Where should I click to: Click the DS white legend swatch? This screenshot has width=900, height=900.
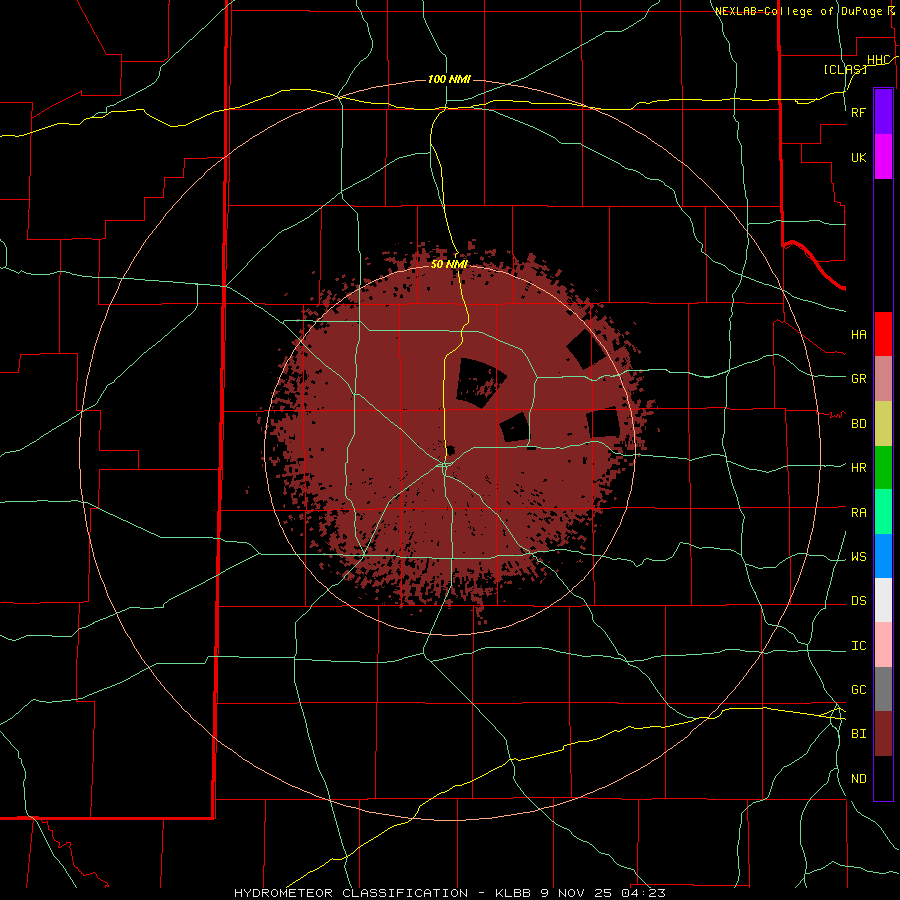883,600
